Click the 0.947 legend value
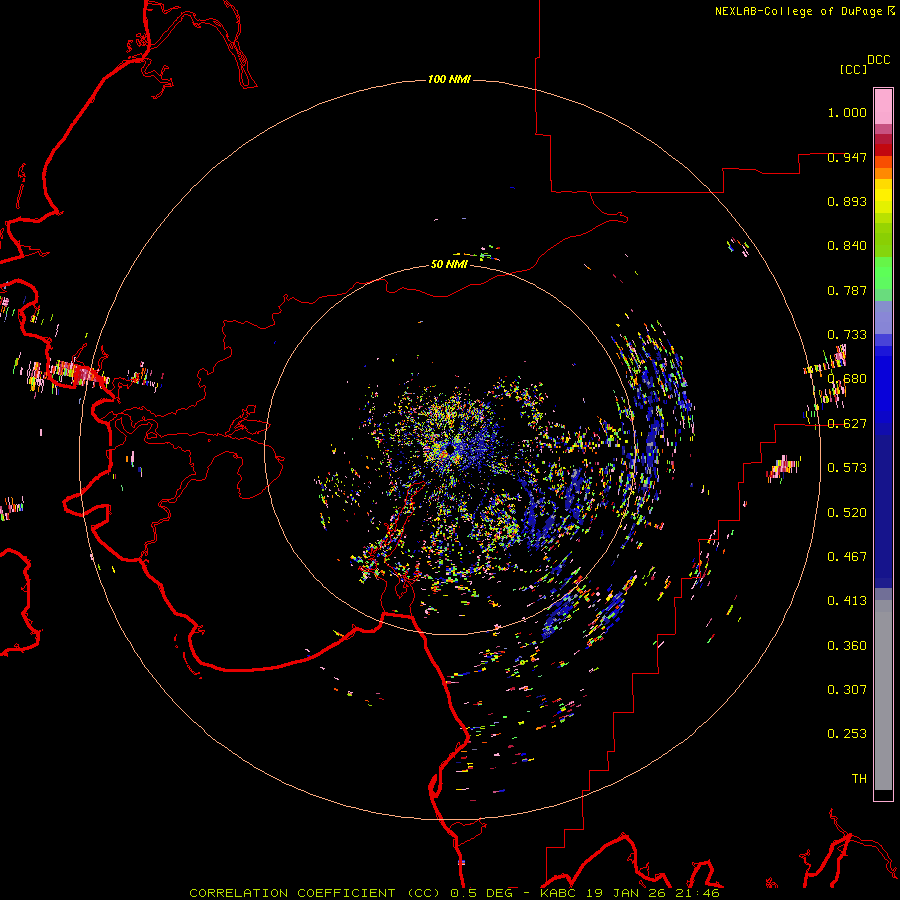The height and width of the screenshot is (900, 900). click(x=847, y=157)
